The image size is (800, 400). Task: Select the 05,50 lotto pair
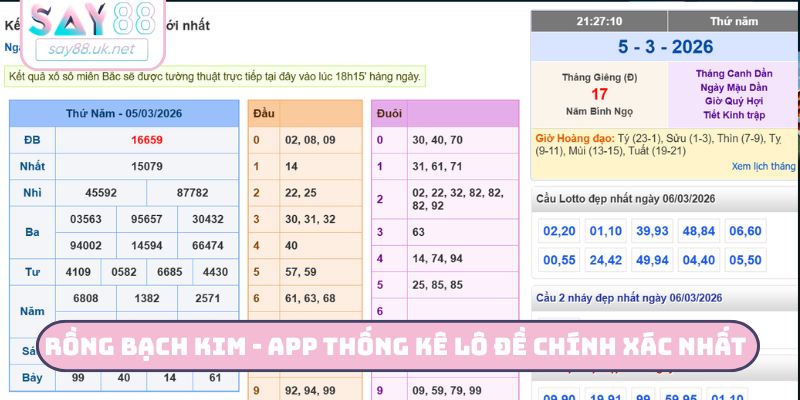coord(745,260)
